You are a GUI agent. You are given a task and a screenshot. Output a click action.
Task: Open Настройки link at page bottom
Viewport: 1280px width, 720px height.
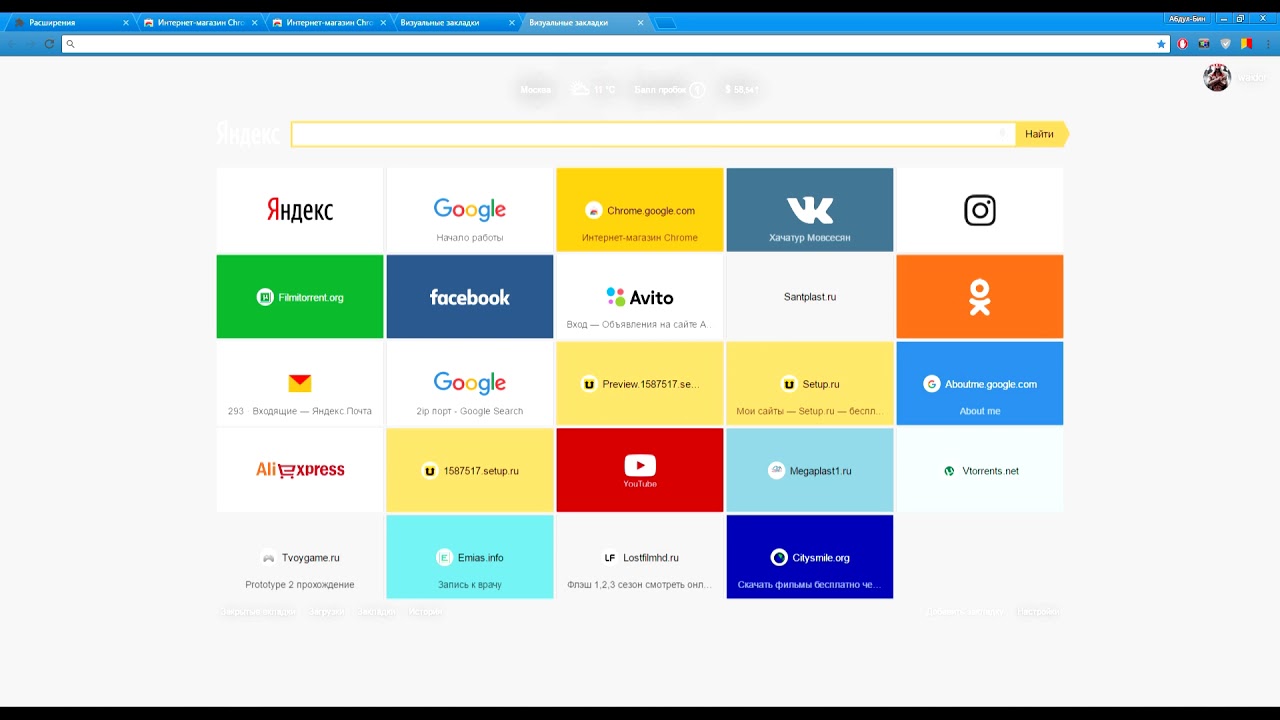1038,611
